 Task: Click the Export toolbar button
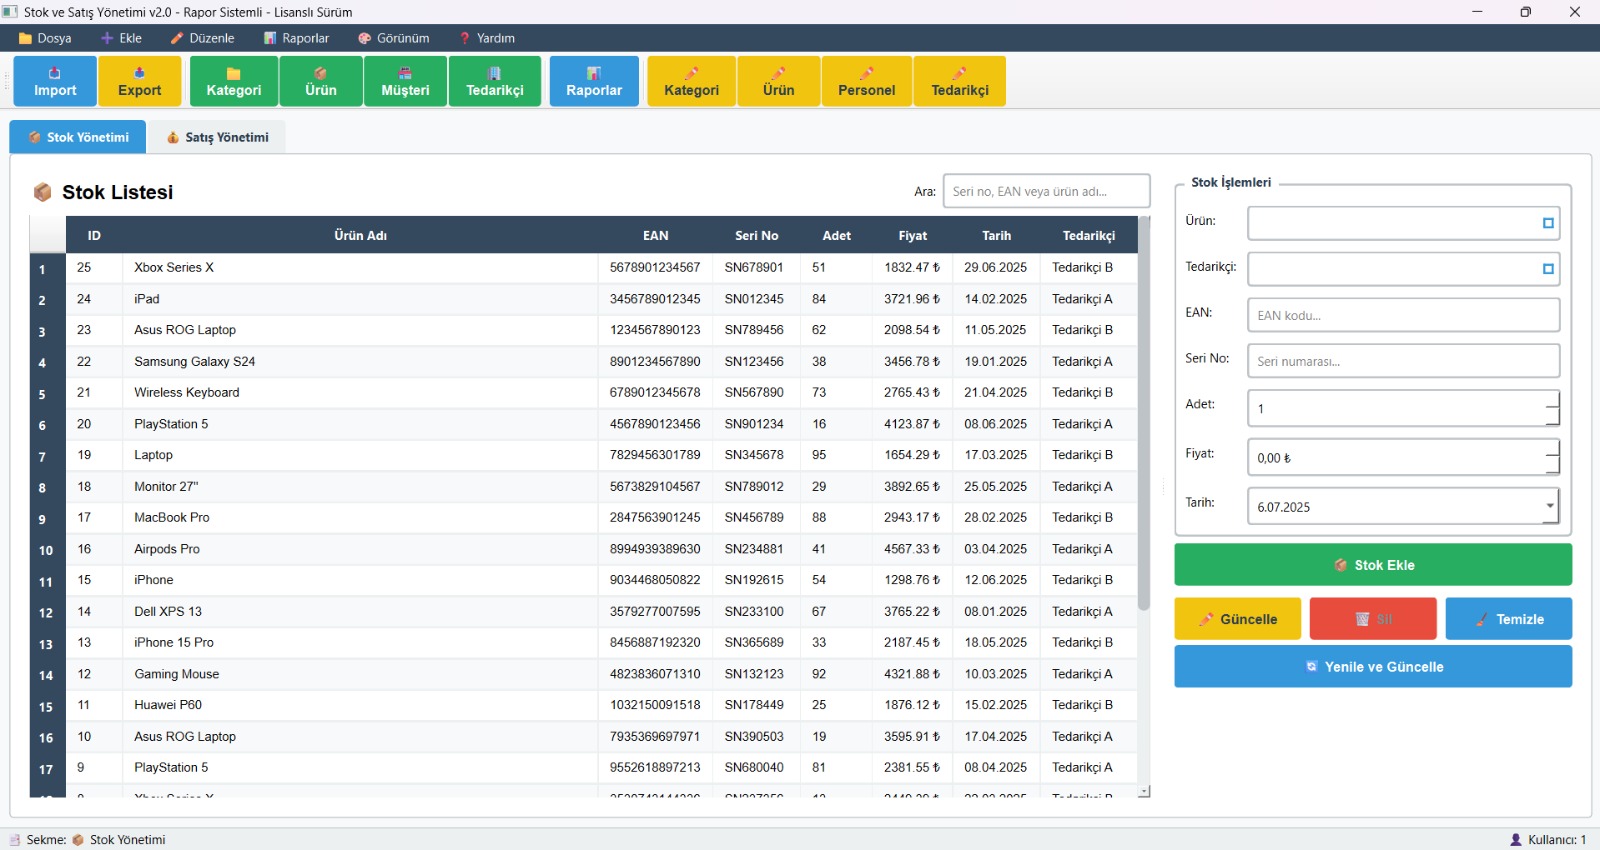click(140, 81)
